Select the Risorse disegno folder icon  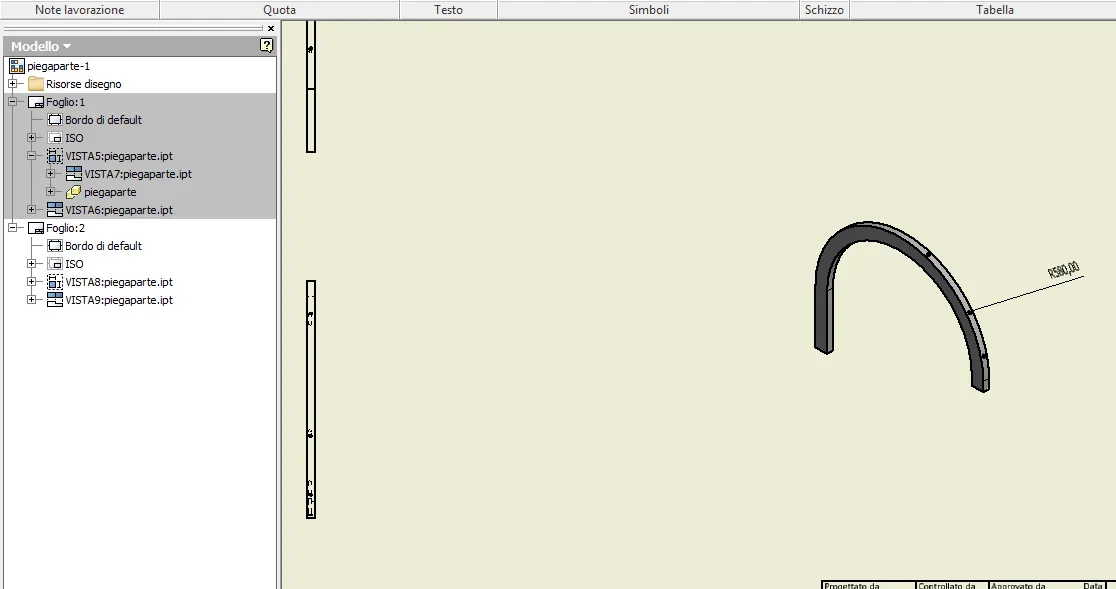coord(36,84)
